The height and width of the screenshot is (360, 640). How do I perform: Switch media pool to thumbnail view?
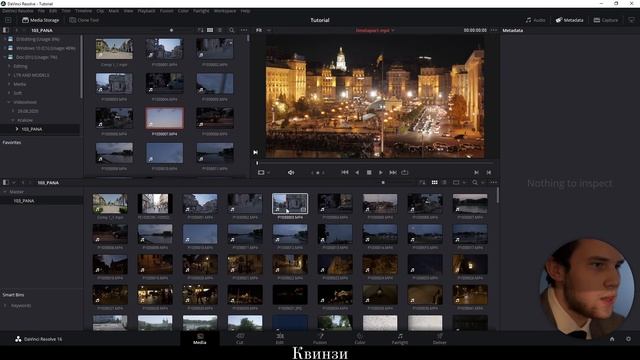[435, 182]
